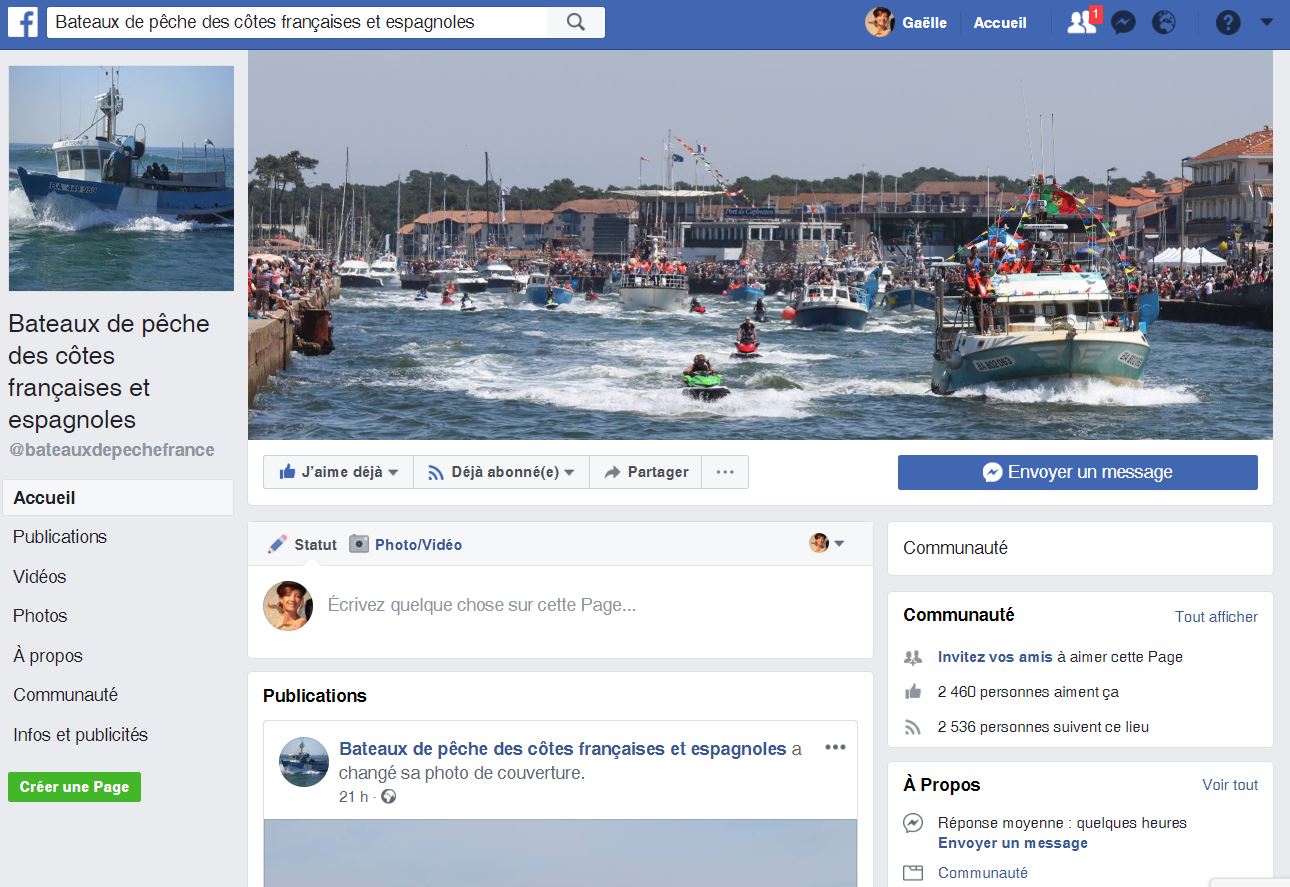This screenshot has width=1290, height=887.
Task: Click the page profile picture thumbnail
Action: [x=121, y=178]
